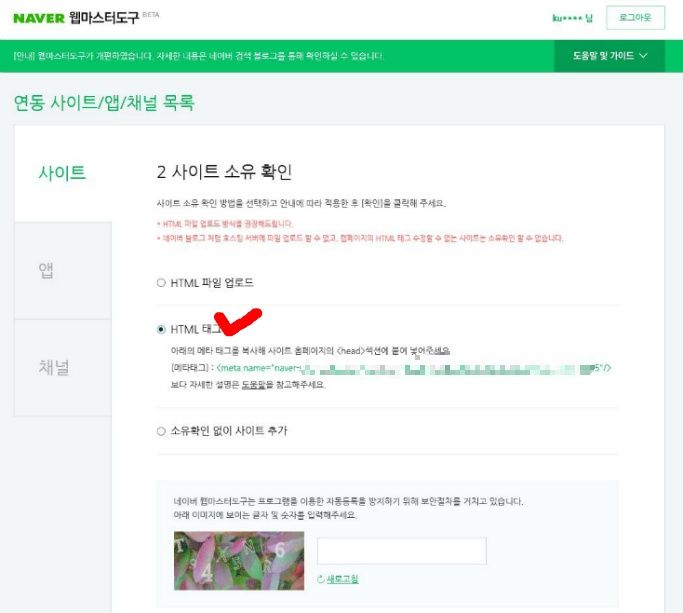This screenshot has width=683, height=613.
Task: Click the NAVER logo
Action: coord(39,18)
